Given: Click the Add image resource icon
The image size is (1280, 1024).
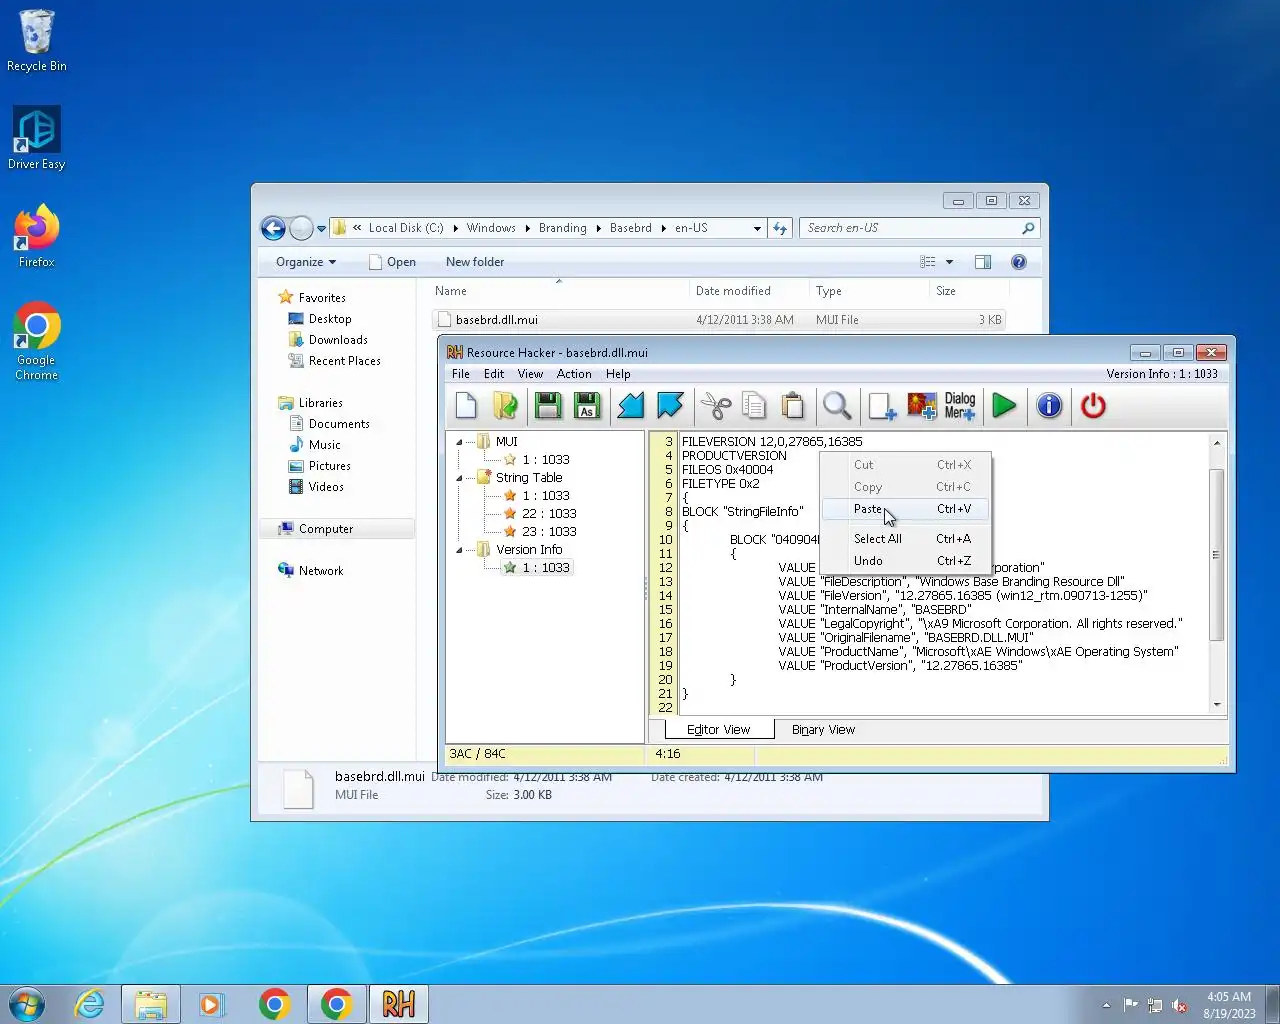Looking at the screenshot, I should click(x=922, y=405).
